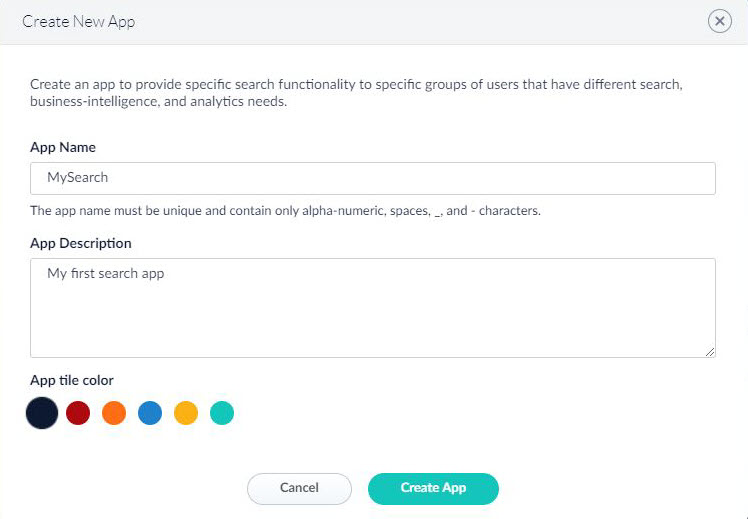Click the Create New App title

(79, 21)
